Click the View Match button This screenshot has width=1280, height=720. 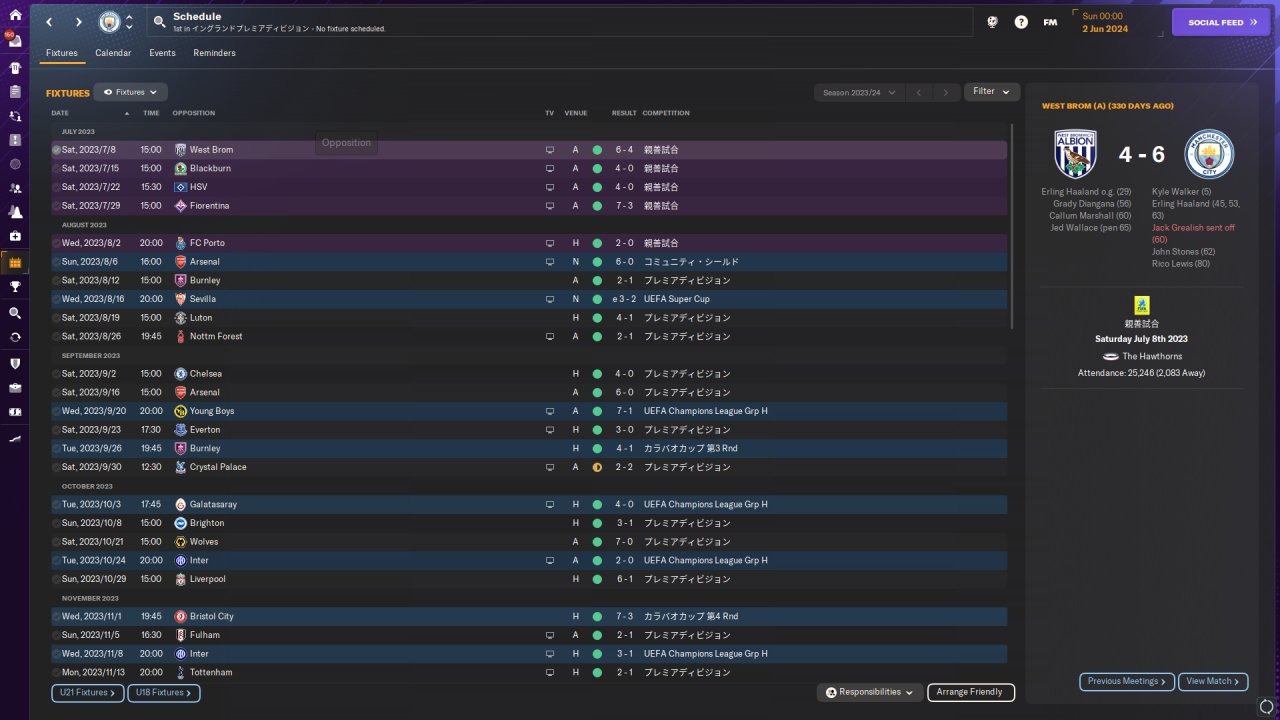pos(1213,681)
